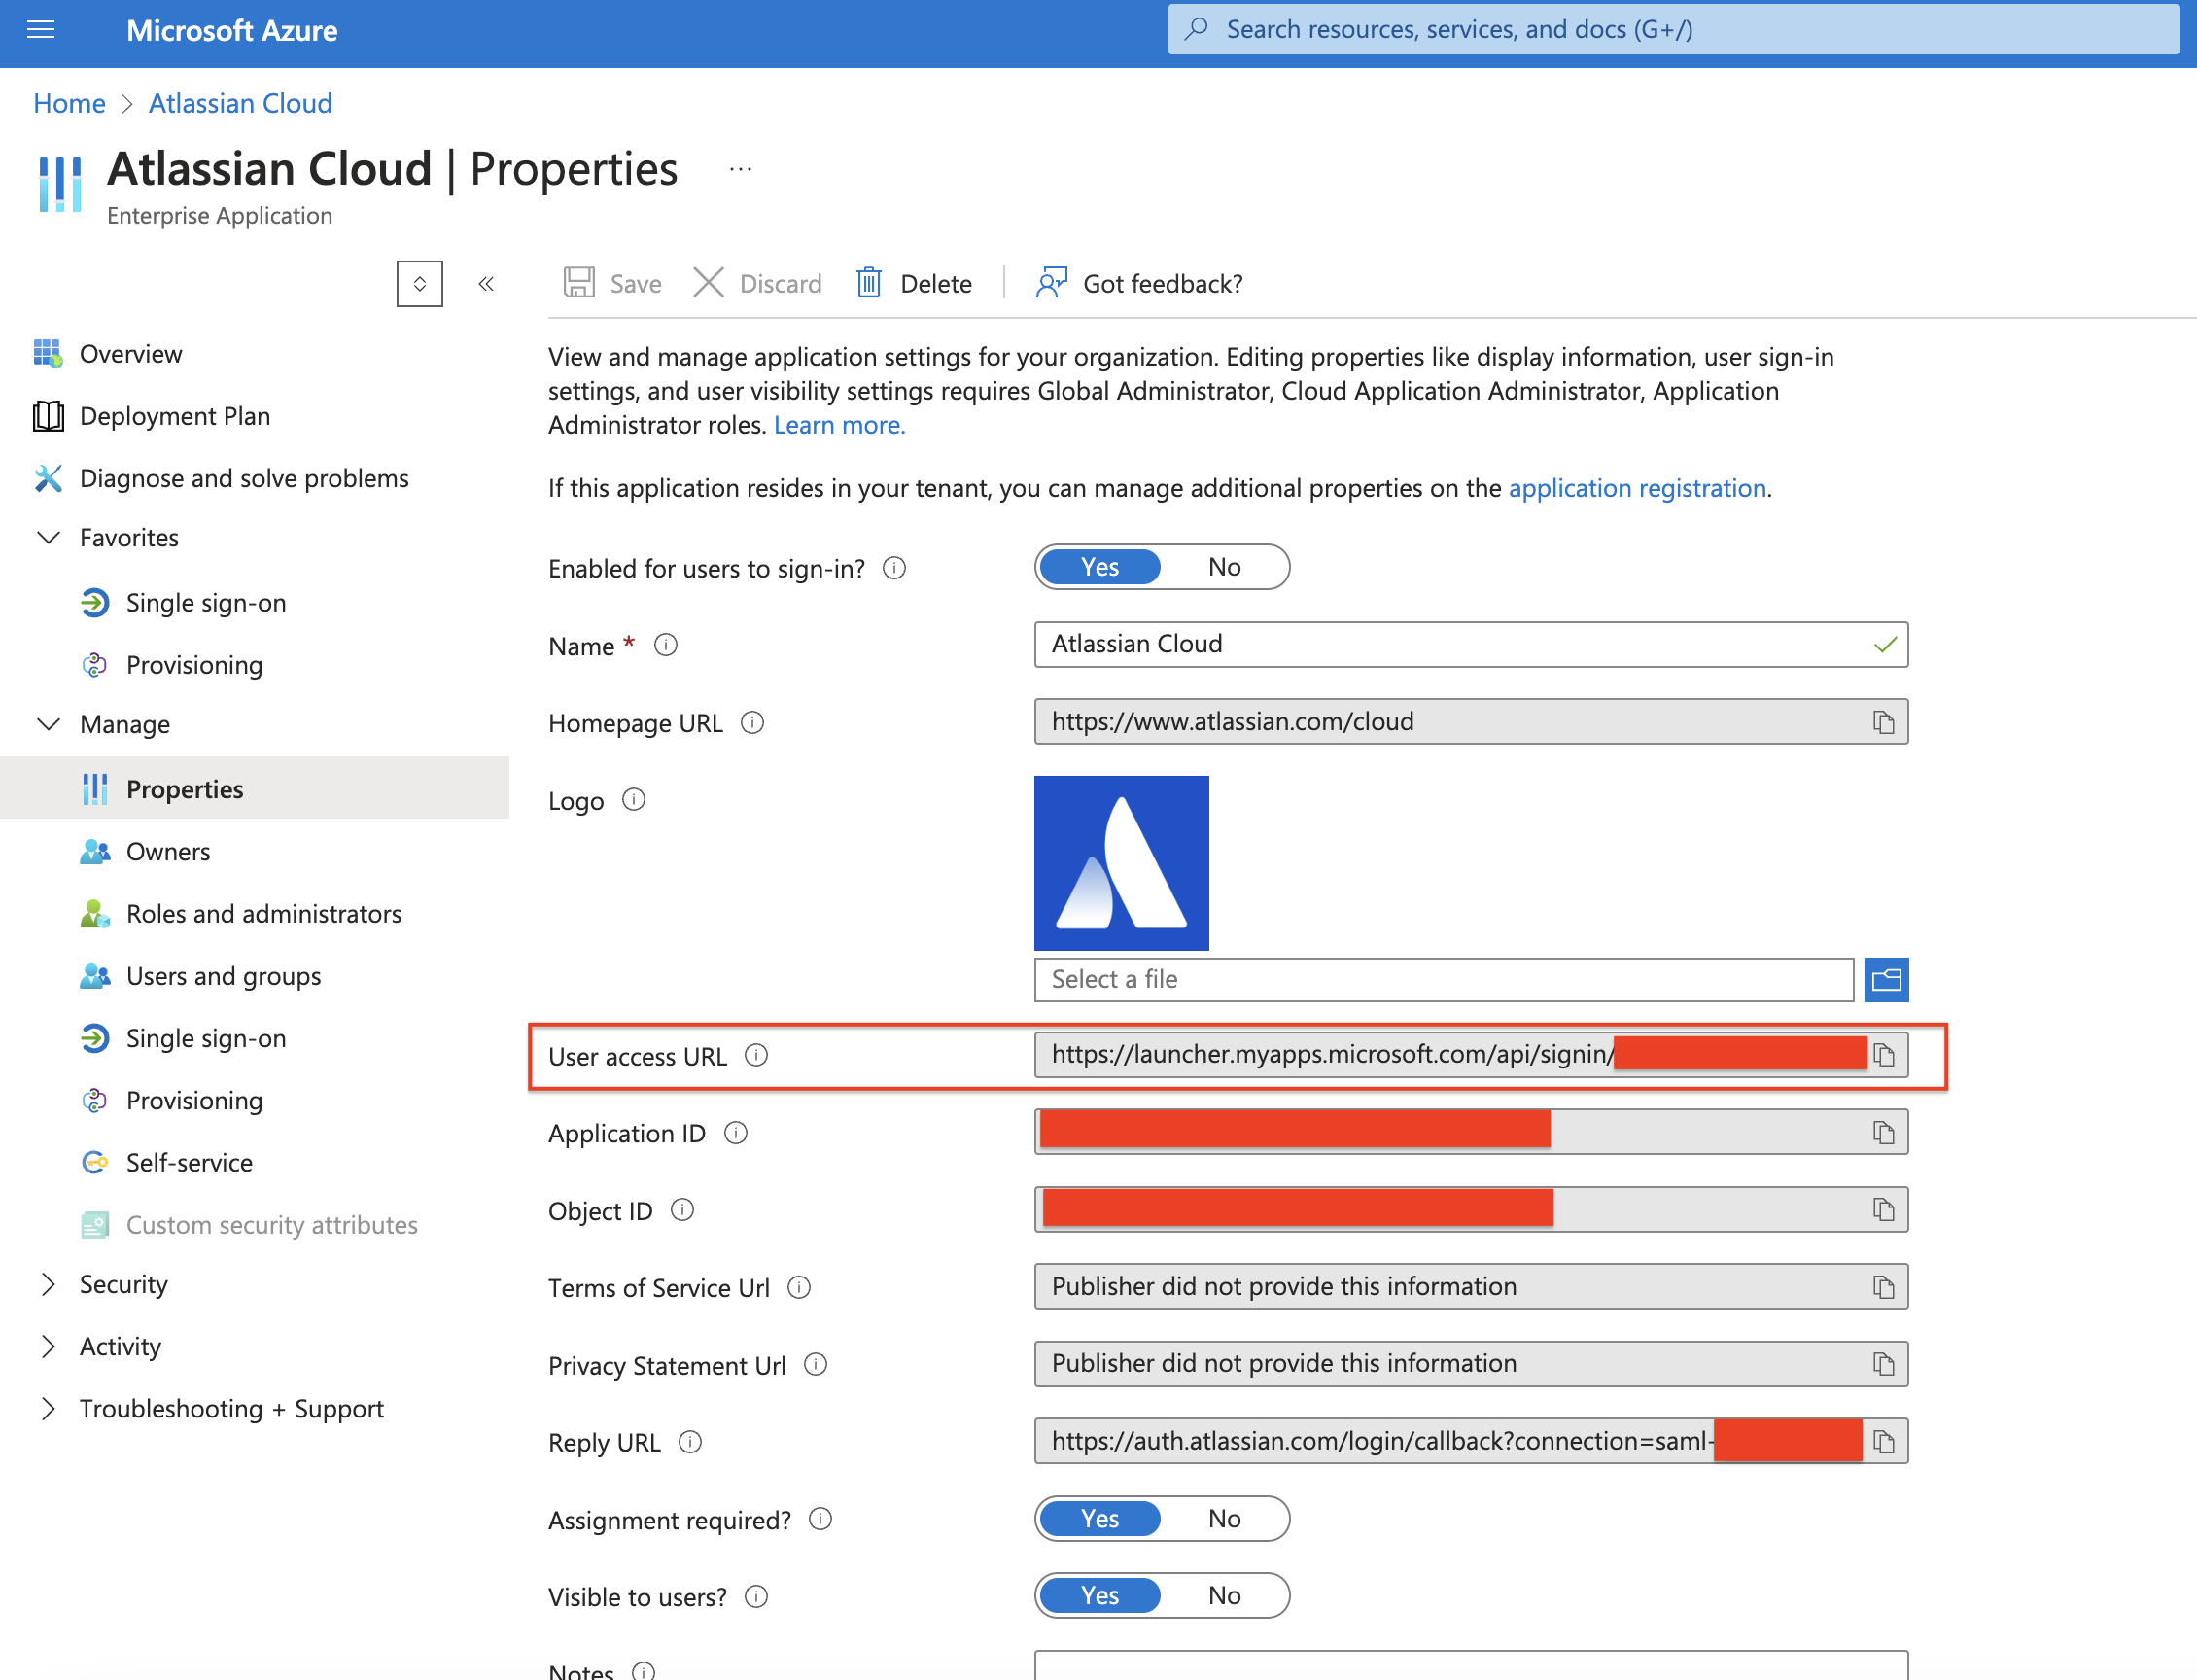Click the Select a file logo input
This screenshot has width=2197, height=1680.
[1444, 980]
